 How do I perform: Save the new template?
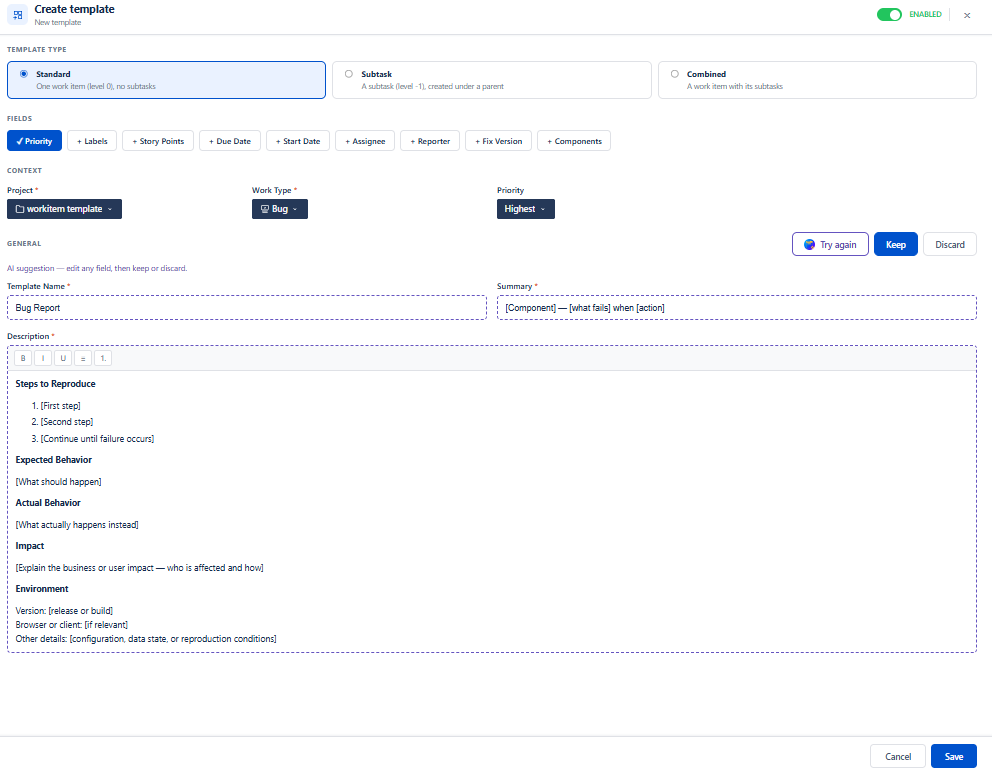click(953, 757)
